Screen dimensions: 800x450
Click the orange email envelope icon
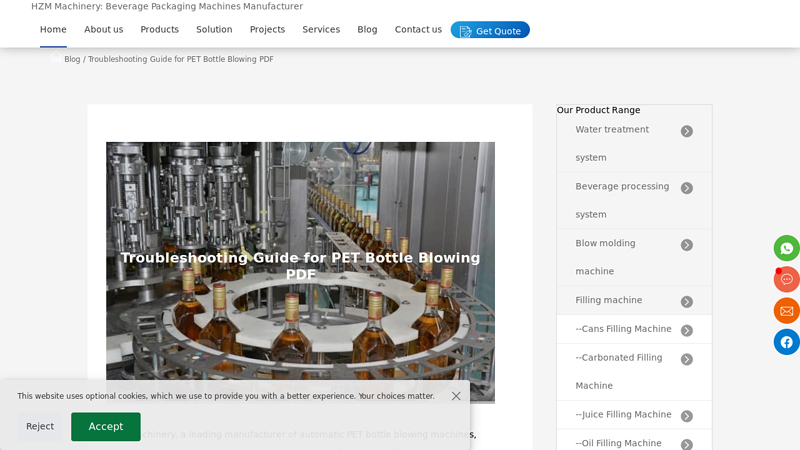click(x=787, y=311)
